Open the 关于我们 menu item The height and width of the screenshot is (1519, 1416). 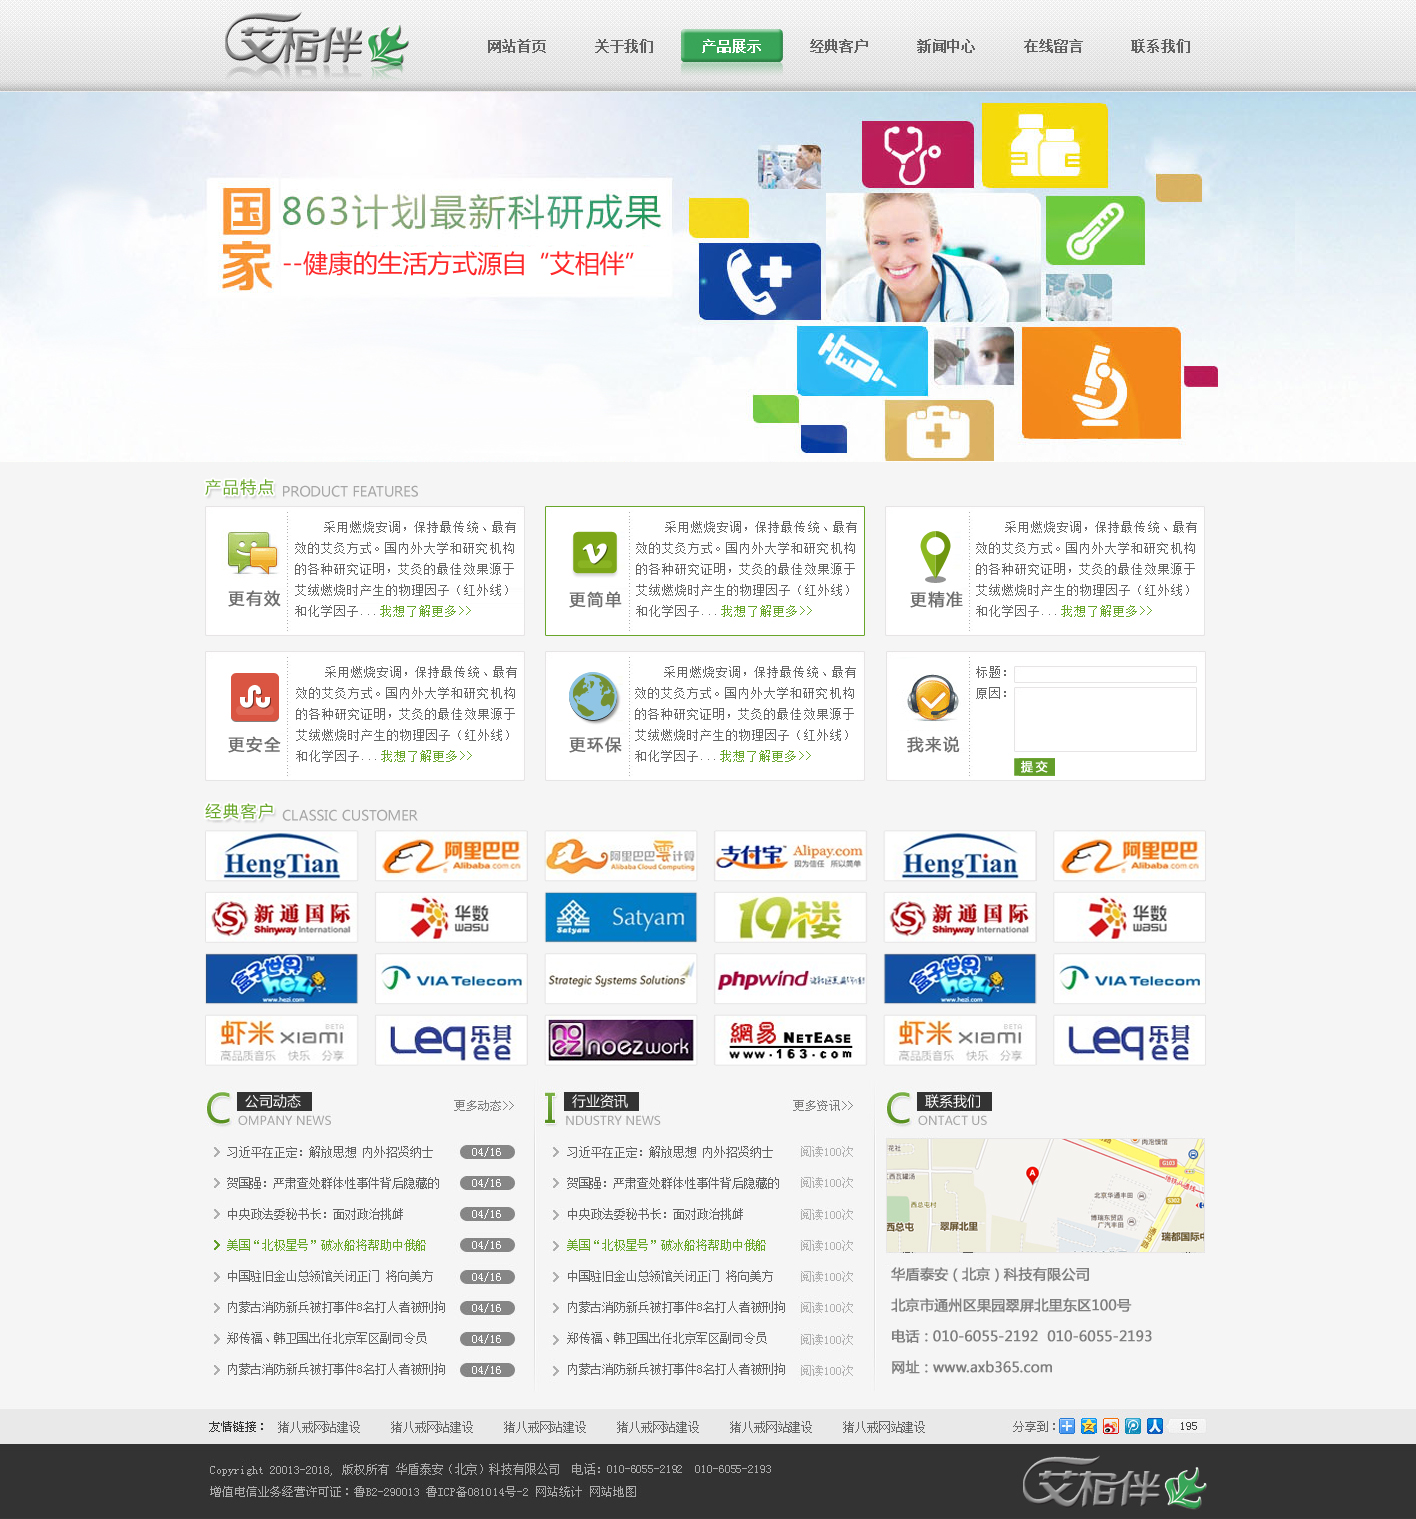[624, 46]
